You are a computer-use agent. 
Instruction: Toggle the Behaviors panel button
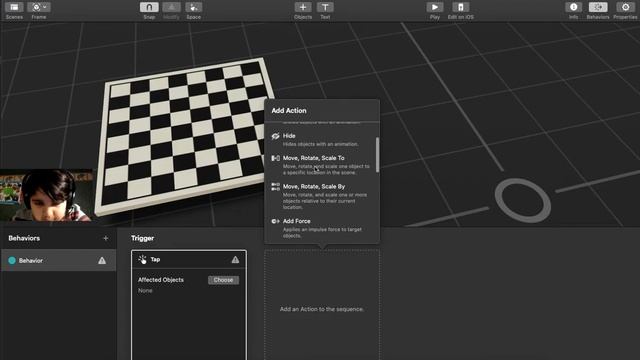(598, 7)
